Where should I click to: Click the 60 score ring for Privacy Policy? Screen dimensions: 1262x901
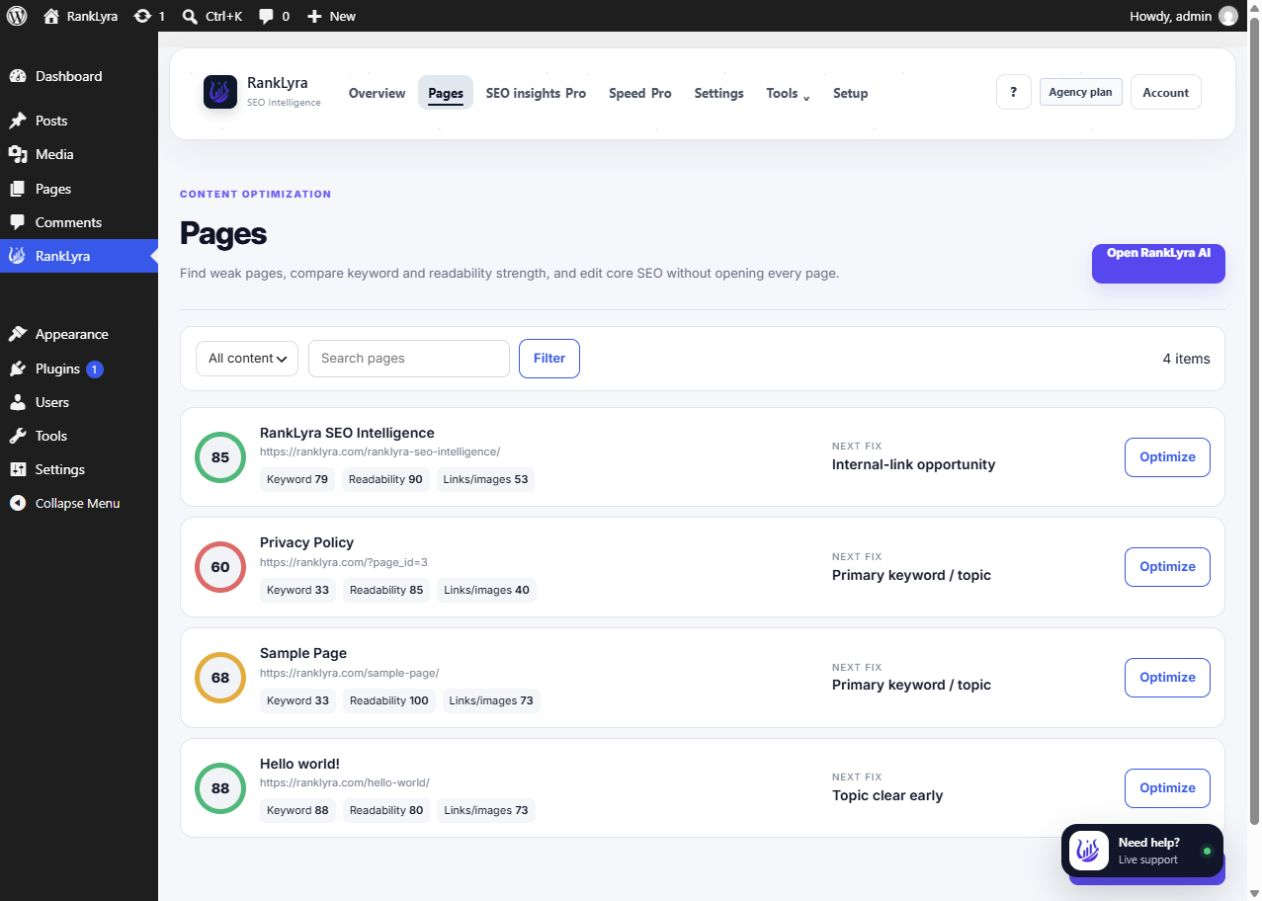pyautogui.click(x=220, y=567)
